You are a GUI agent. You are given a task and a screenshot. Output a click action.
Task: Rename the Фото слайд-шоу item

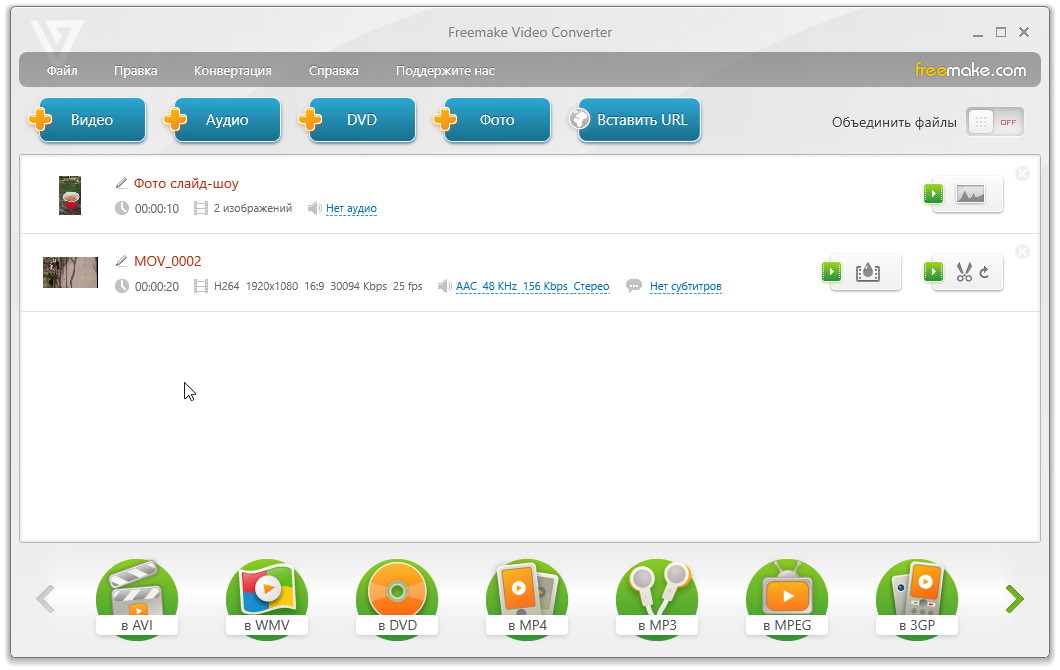[x=186, y=183]
